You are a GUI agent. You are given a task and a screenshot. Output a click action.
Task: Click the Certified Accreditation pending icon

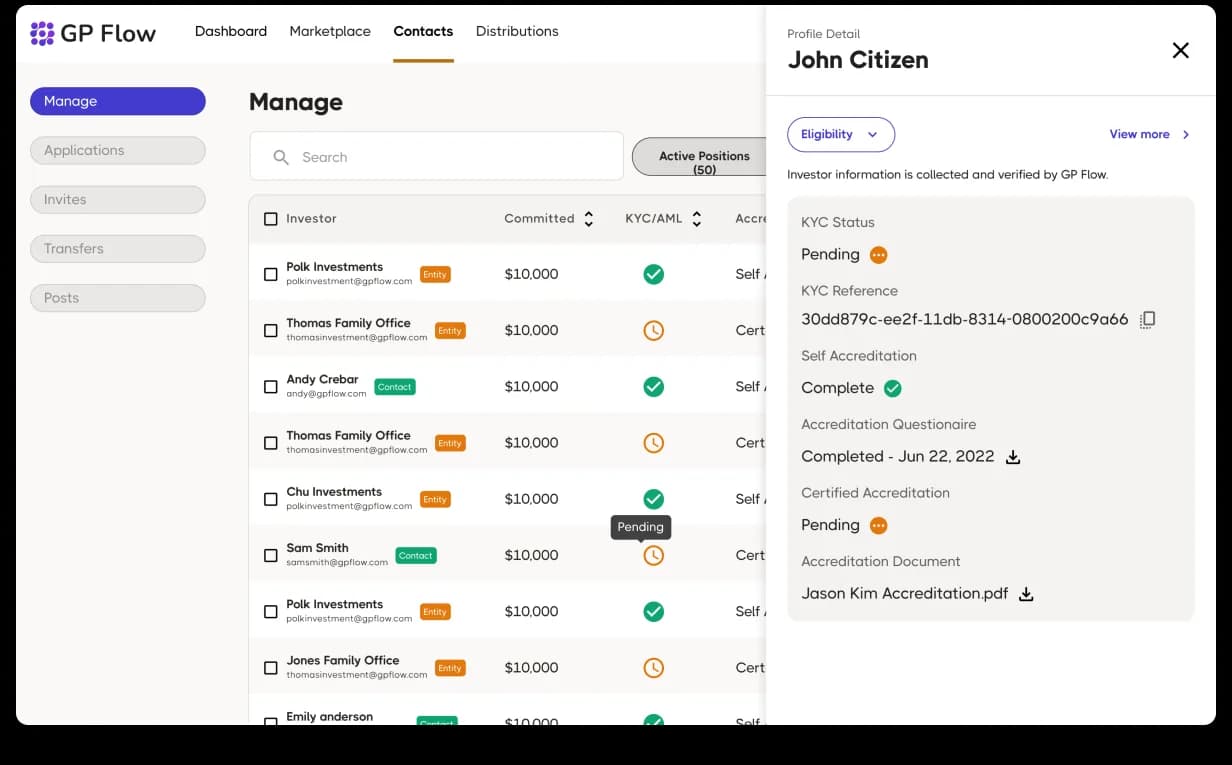point(878,526)
